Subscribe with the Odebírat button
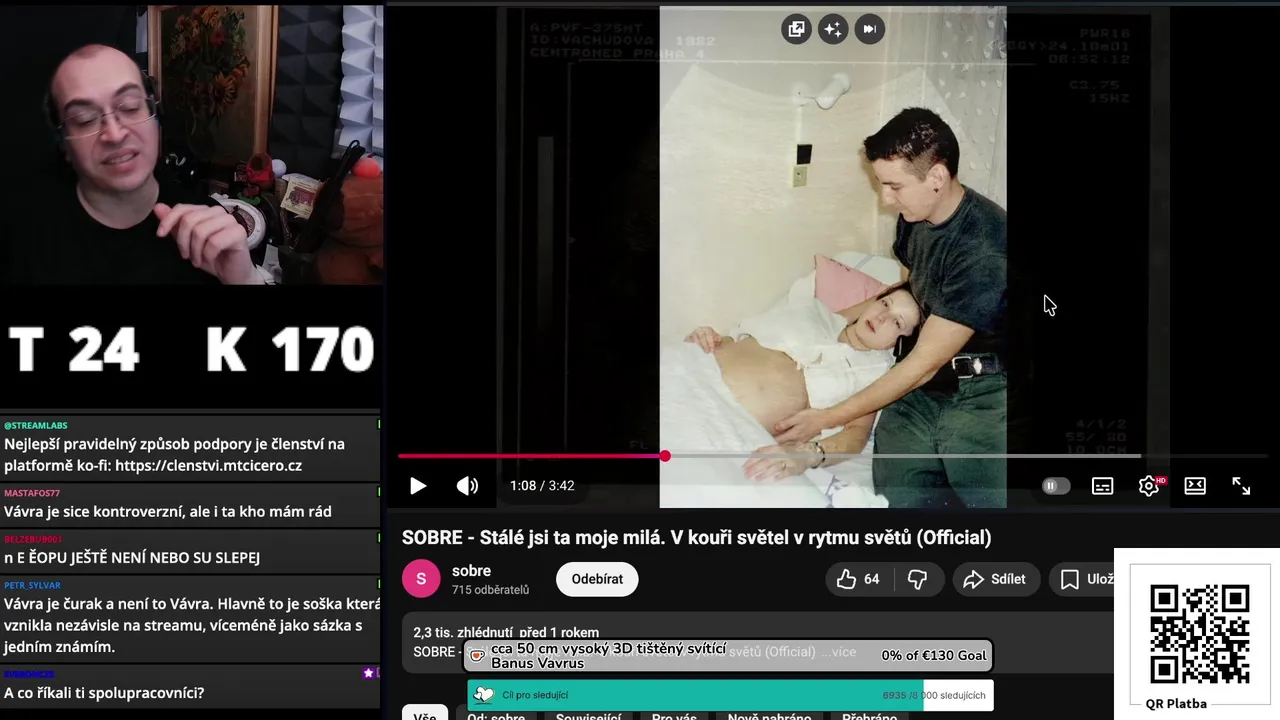Viewport: 1280px width, 720px height. [597, 579]
